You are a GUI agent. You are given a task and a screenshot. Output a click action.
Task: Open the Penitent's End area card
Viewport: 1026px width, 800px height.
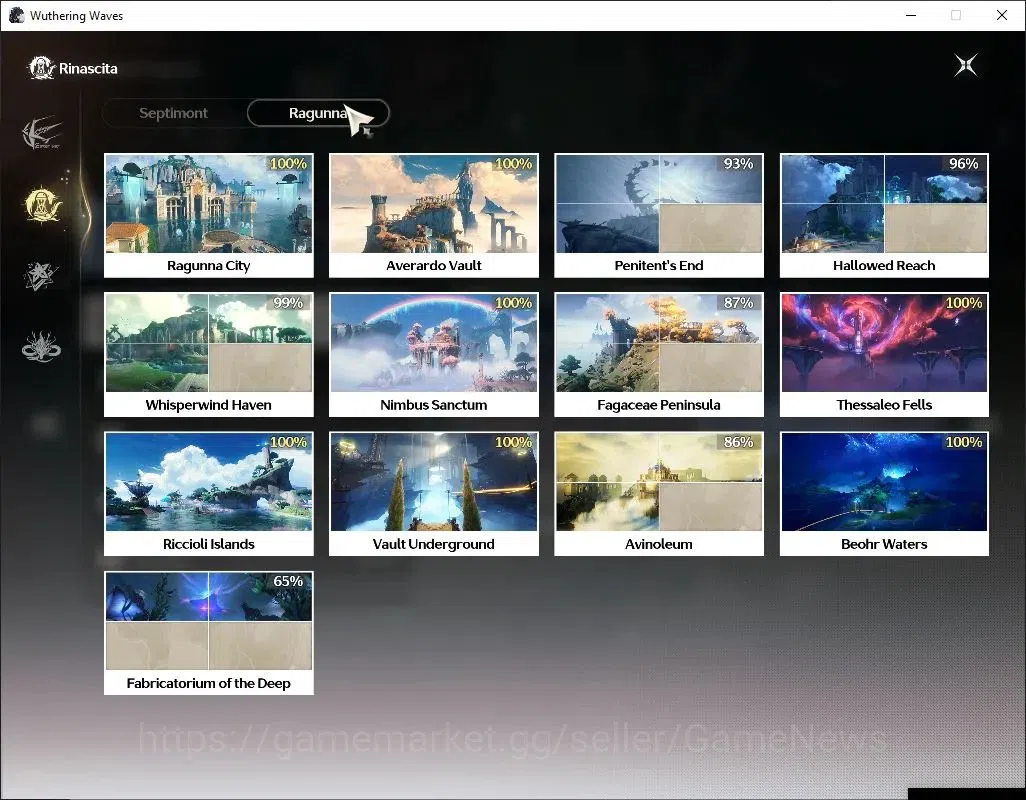[x=659, y=215]
